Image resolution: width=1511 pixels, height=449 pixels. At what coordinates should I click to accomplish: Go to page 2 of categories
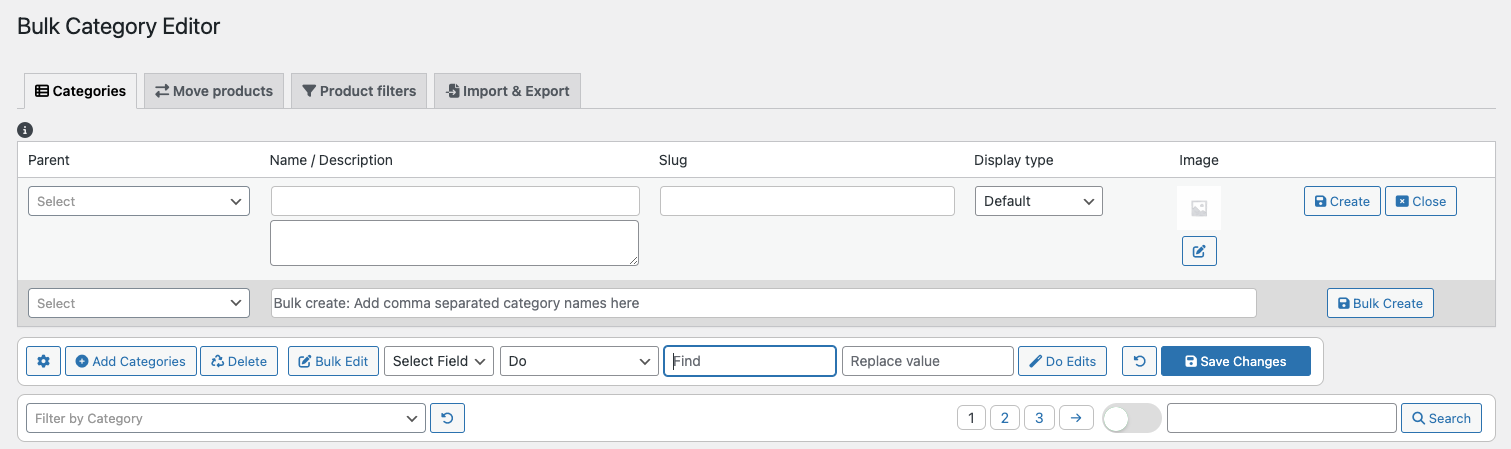point(1004,418)
